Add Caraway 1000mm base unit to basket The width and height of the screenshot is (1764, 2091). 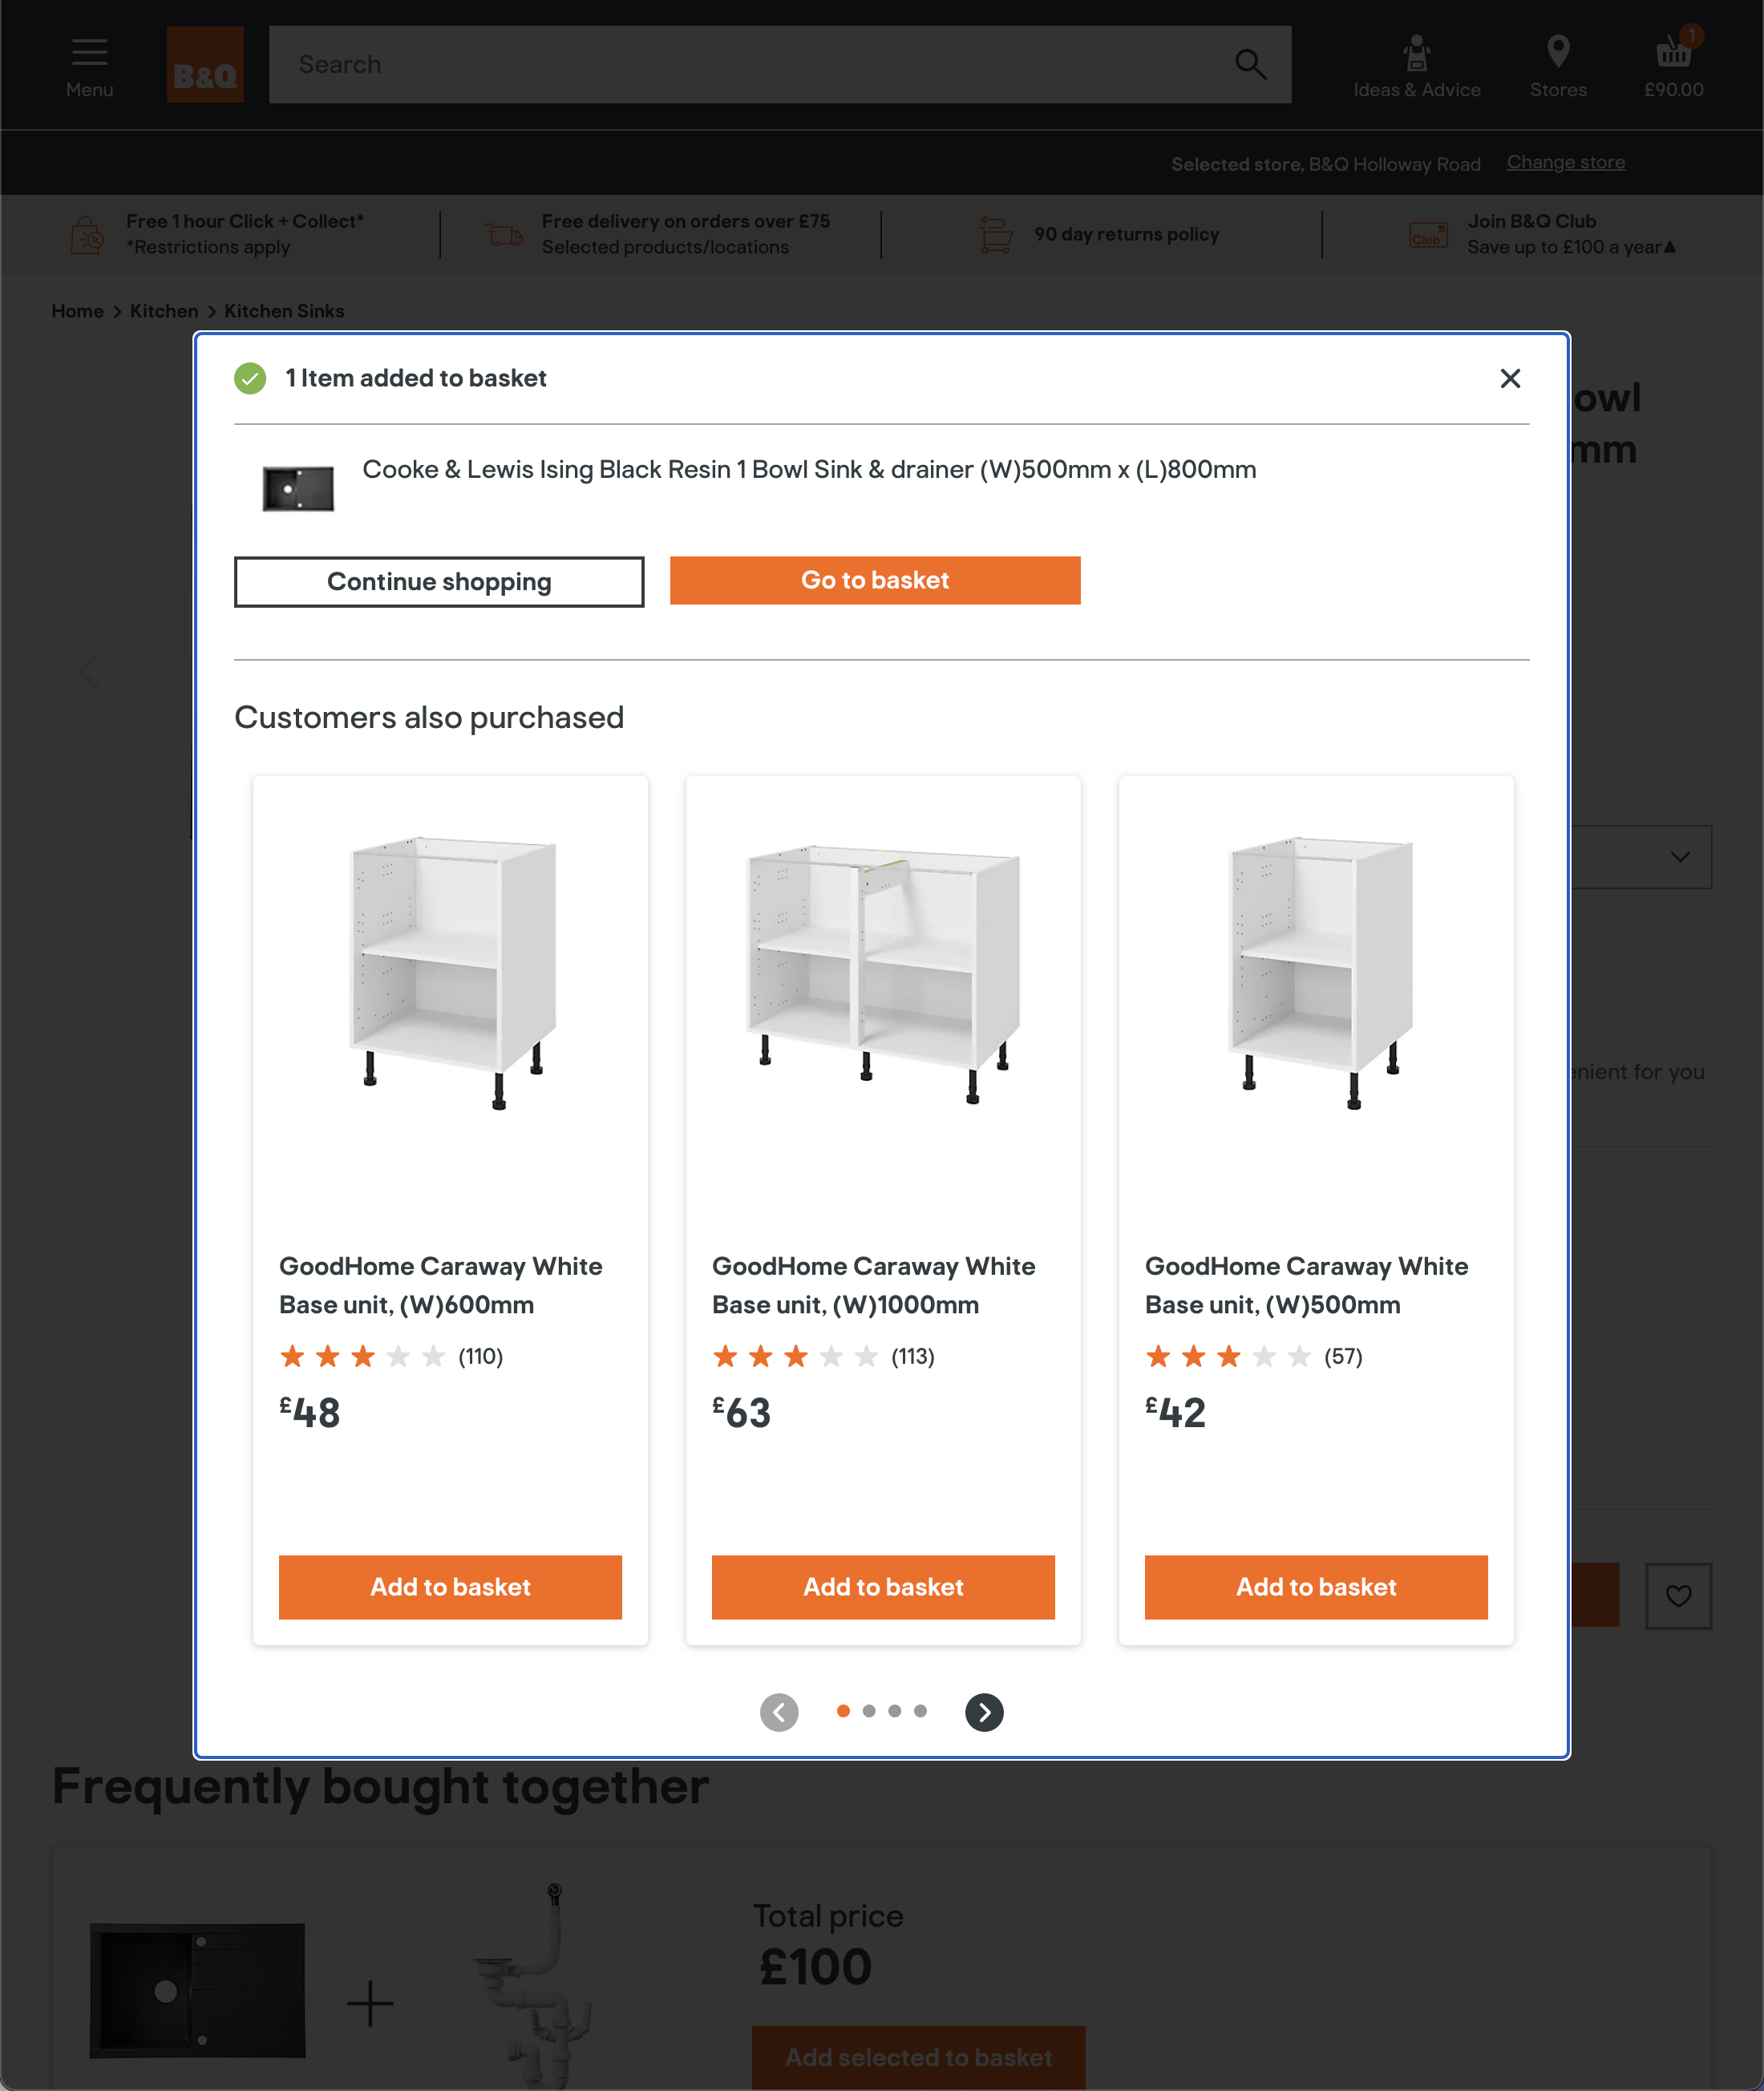[883, 1587]
